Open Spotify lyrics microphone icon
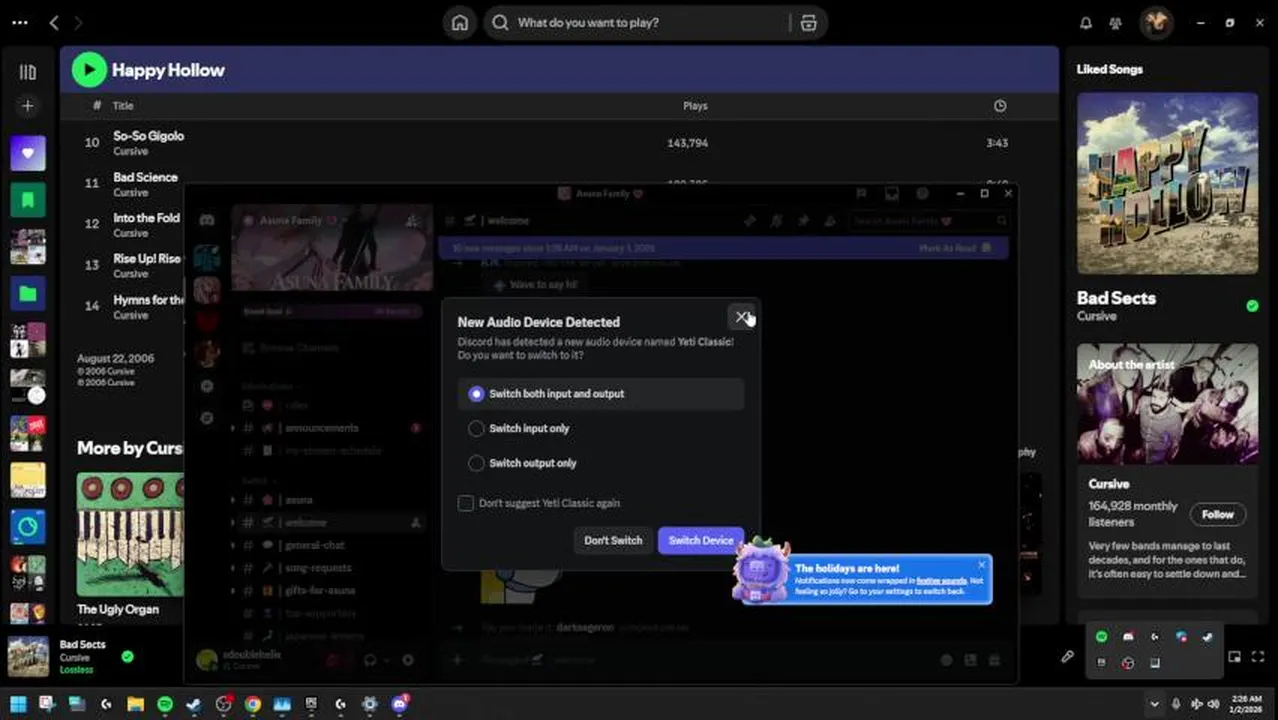This screenshot has width=1278, height=720. (x=1067, y=657)
